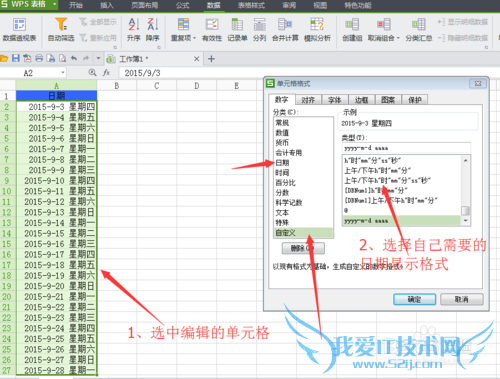Switch to the 插入 ribbon tab
The image size is (500, 379).
pos(107,5)
